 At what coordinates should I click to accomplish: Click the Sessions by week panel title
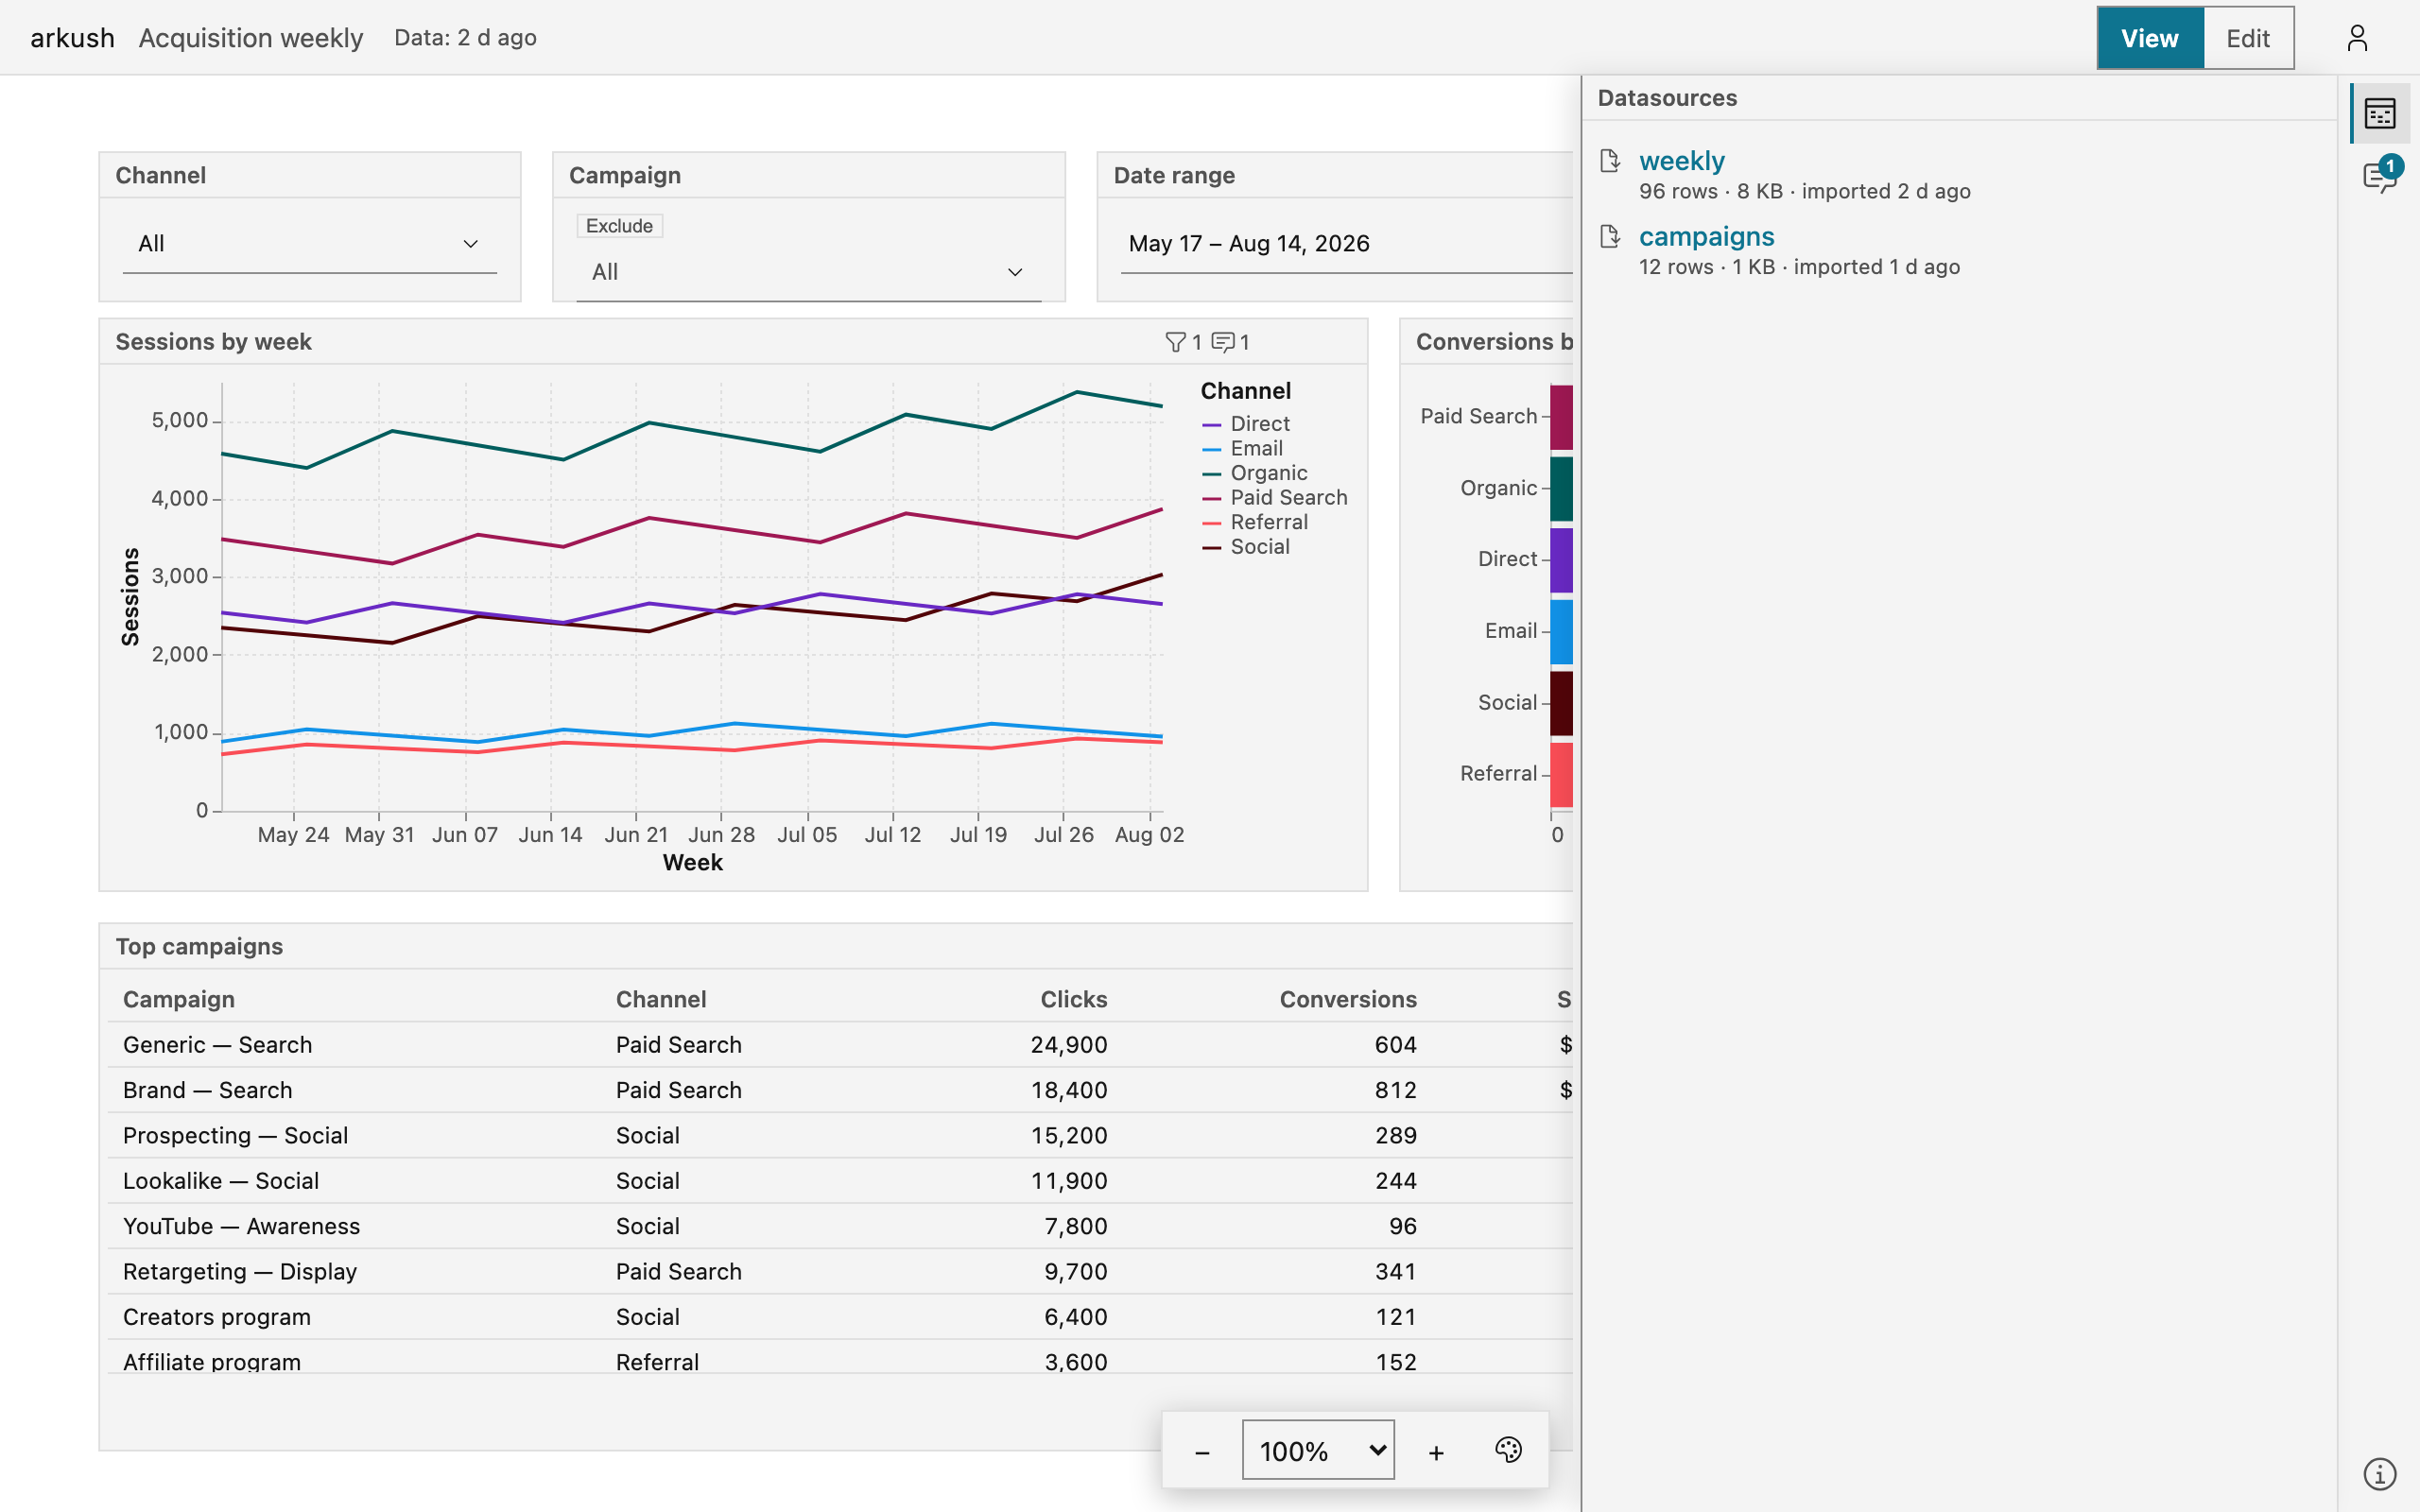pos(213,342)
